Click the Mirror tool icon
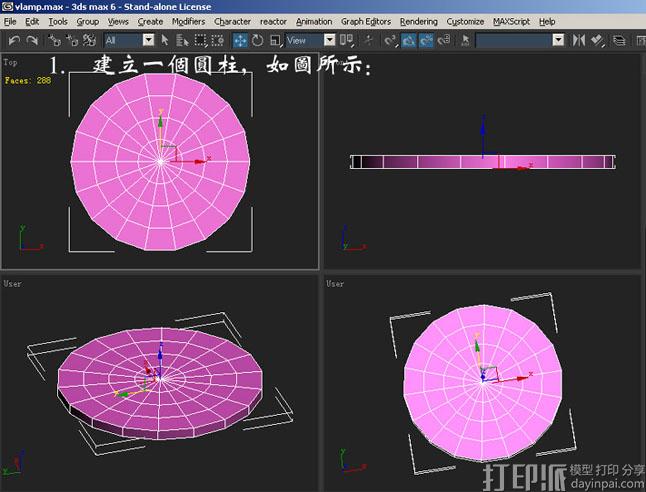646x492 pixels. coord(578,41)
